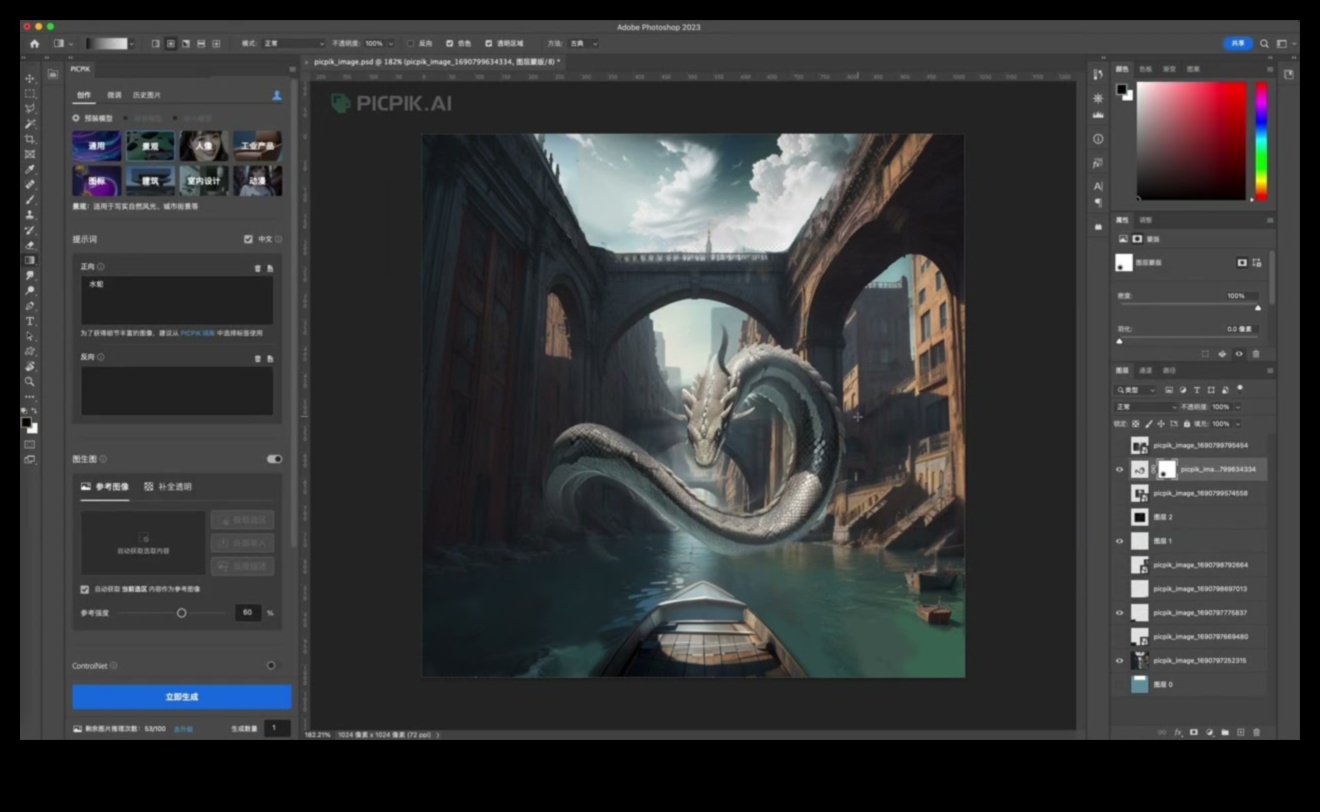Open the layer blend mode 正常 dropdown

pos(1146,407)
